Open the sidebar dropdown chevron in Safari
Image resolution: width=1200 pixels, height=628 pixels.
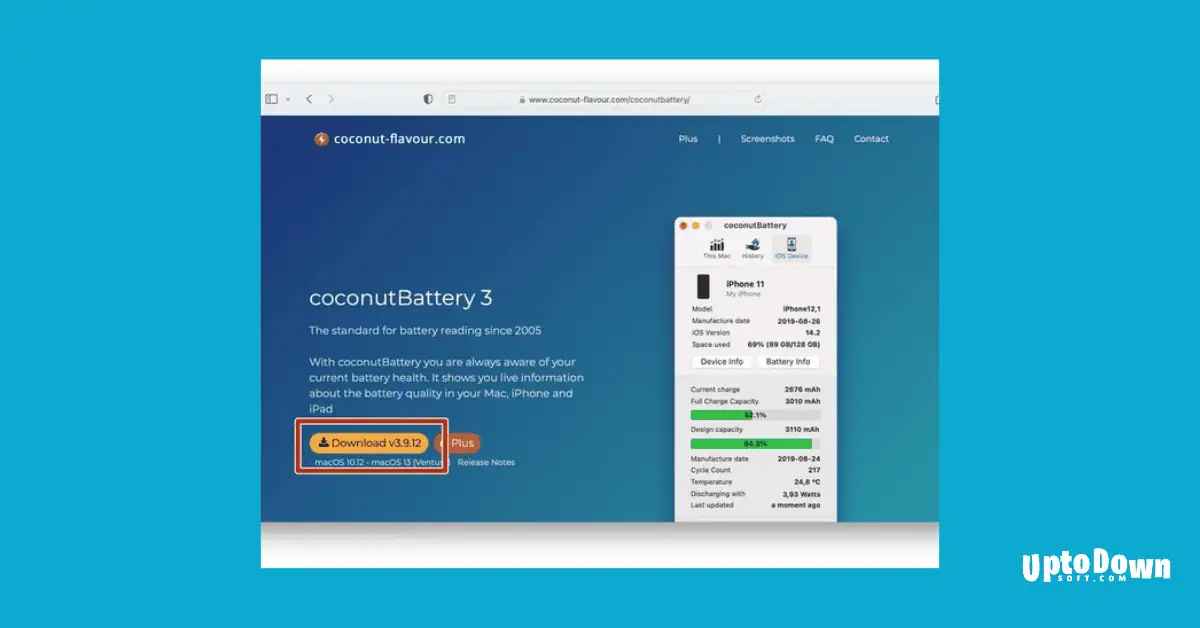287,99
